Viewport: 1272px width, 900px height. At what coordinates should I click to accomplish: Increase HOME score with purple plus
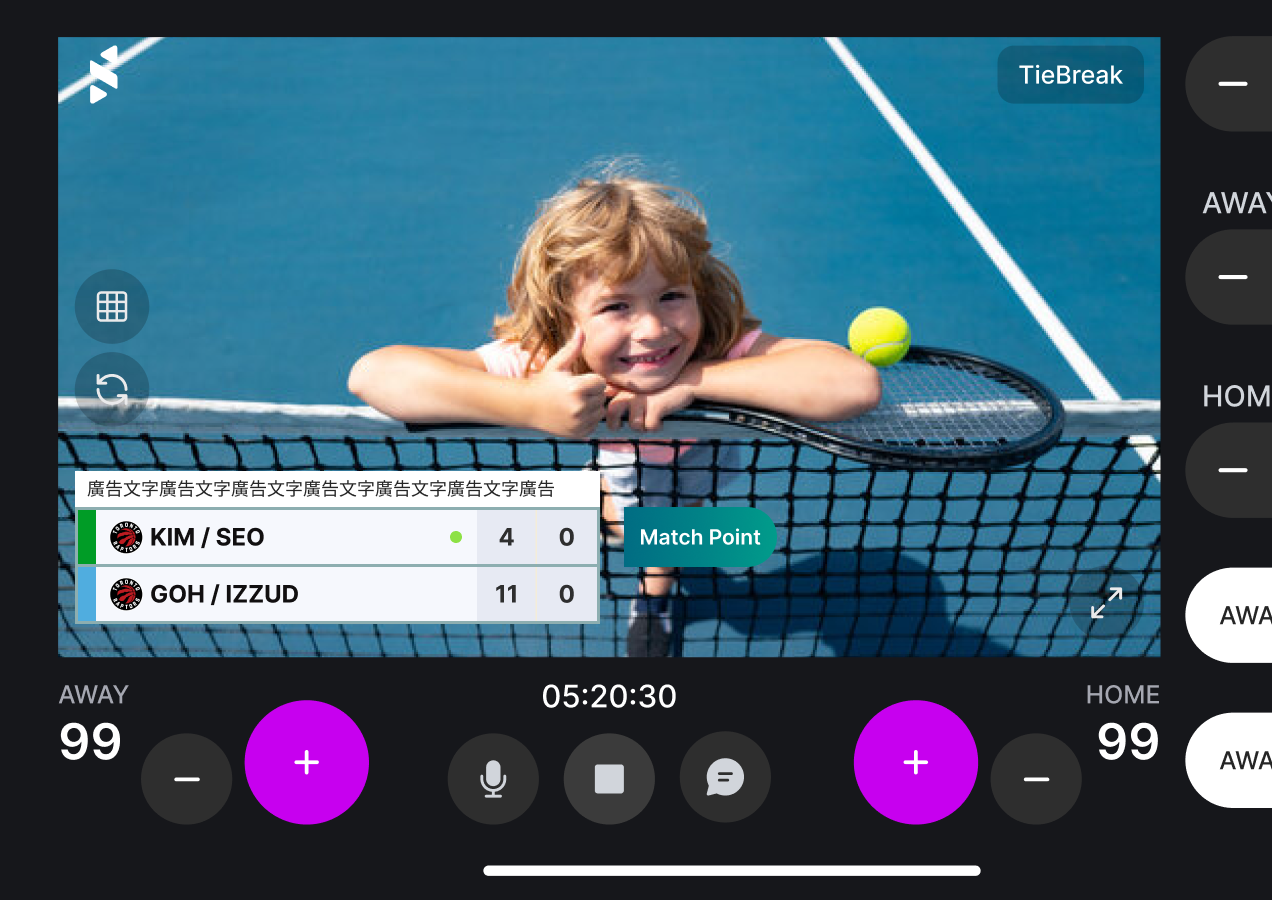(916, 762)
